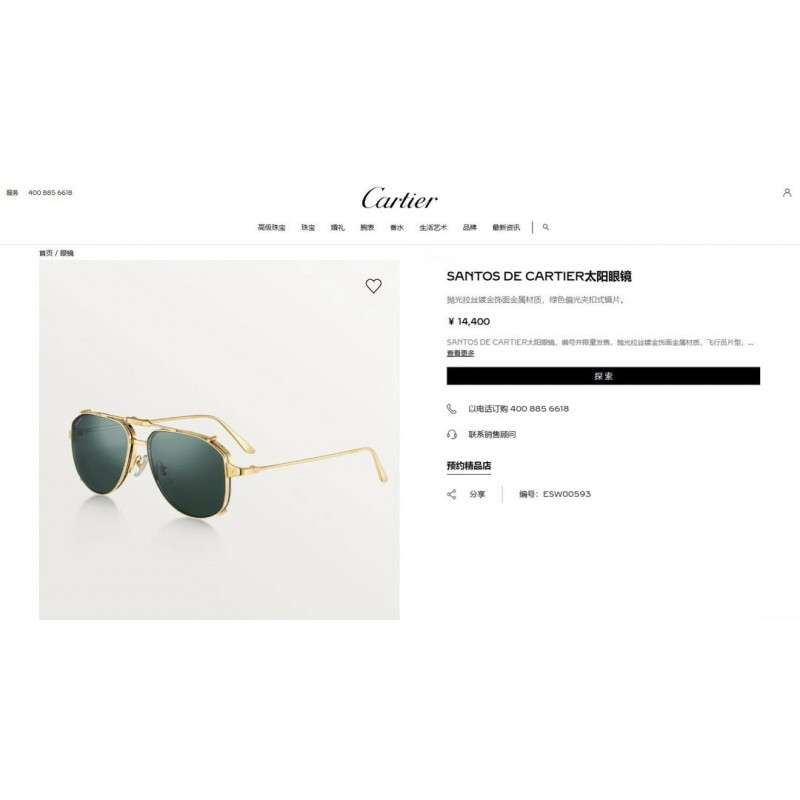Image resolution: width=800 pixels, height=800 pixels.
Task: Click the phone icon beside order by phone
Action: click(452, 409)
